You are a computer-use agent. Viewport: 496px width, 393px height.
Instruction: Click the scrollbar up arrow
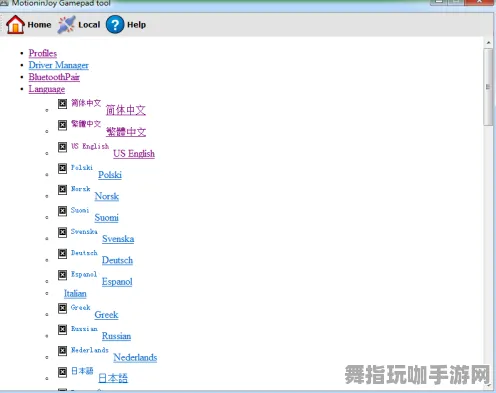click(x=488, y=43)
